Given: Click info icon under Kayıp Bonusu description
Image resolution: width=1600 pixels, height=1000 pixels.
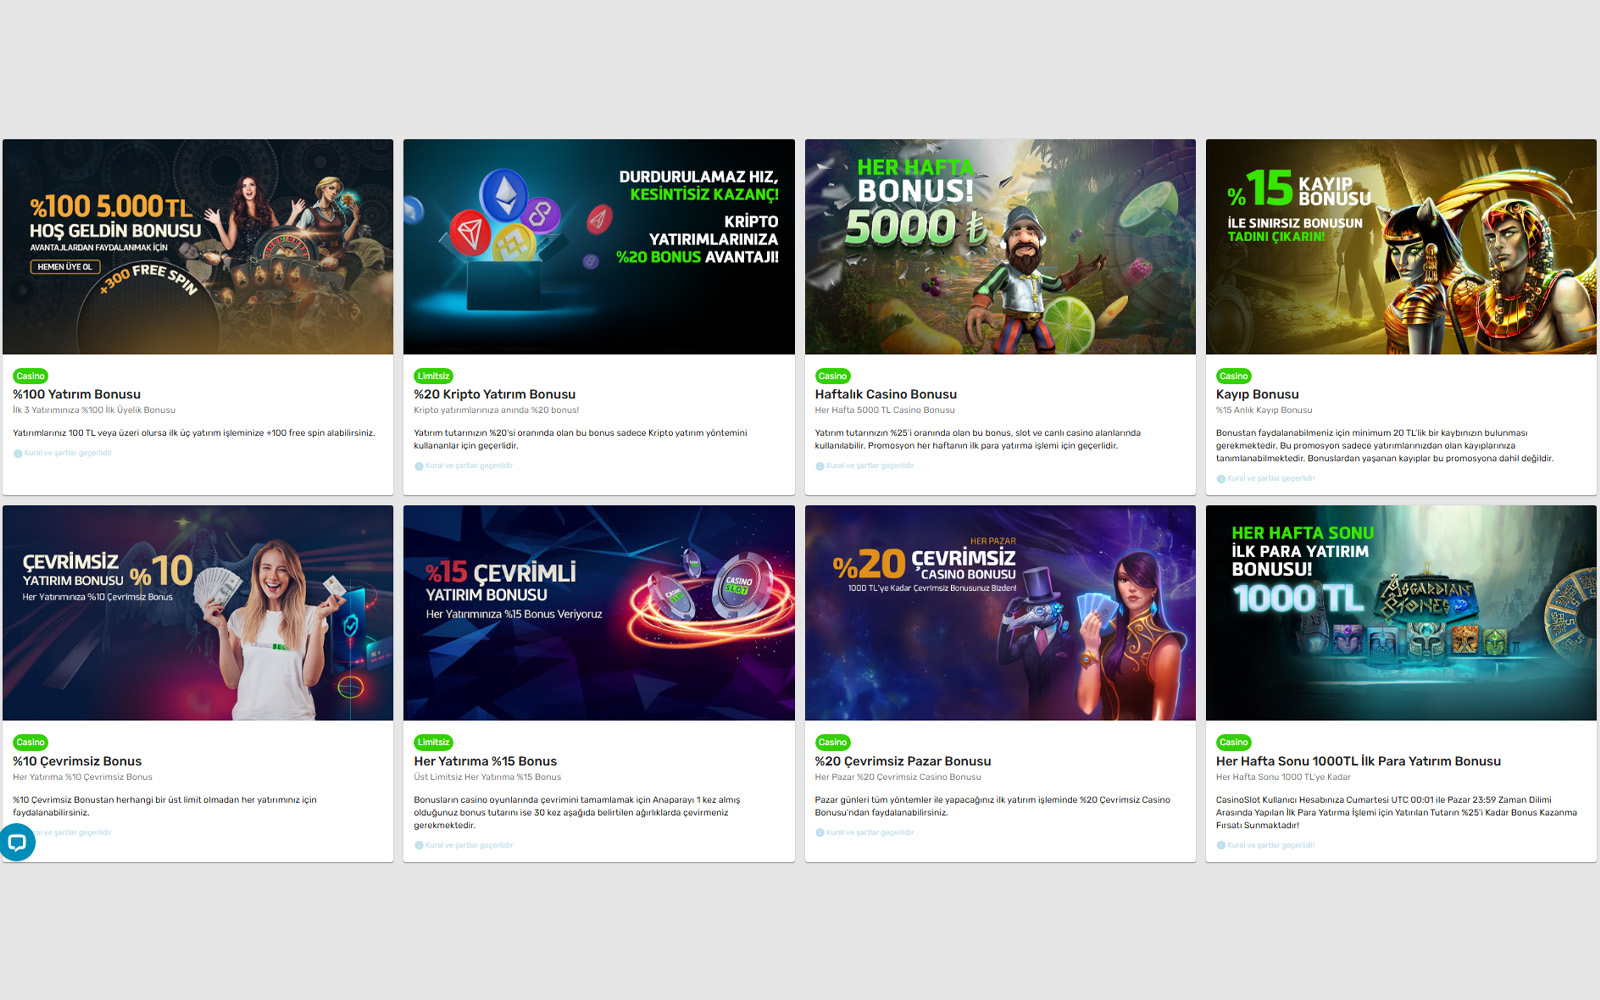Looking at the screenshot, I should click(1221, 479).
